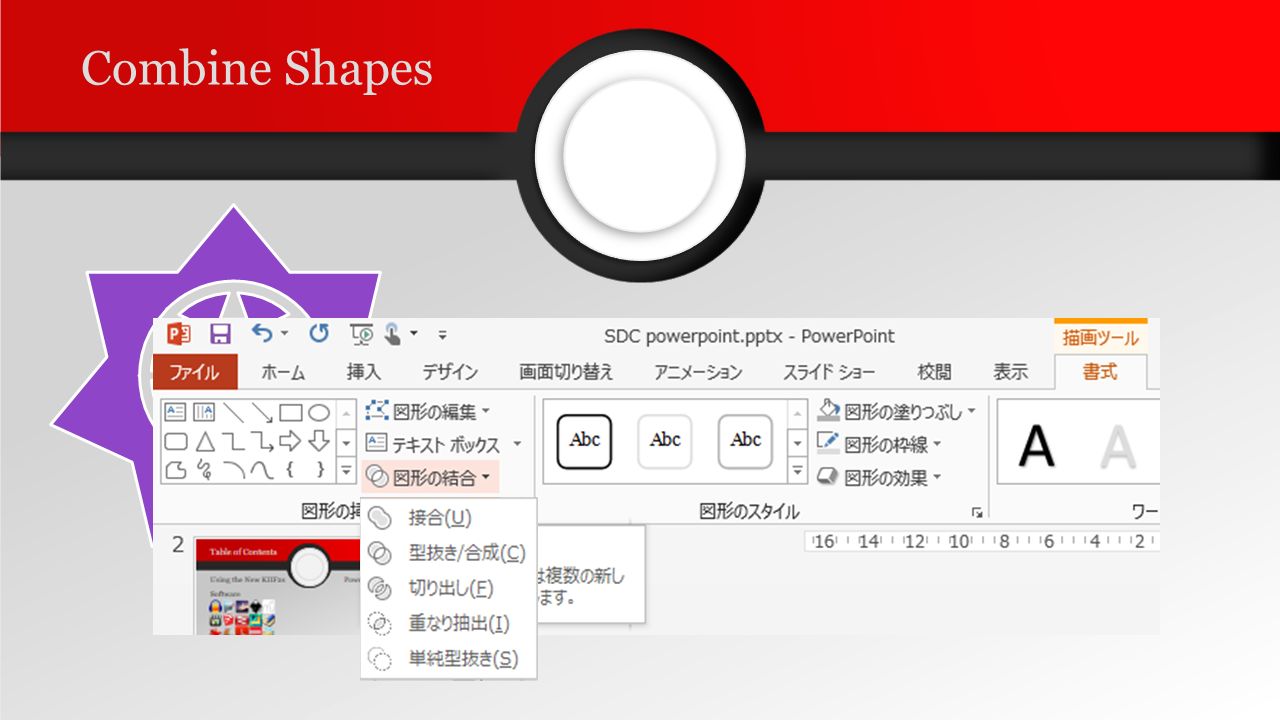Open the 図形の効果 dropdown

[880, 478]
